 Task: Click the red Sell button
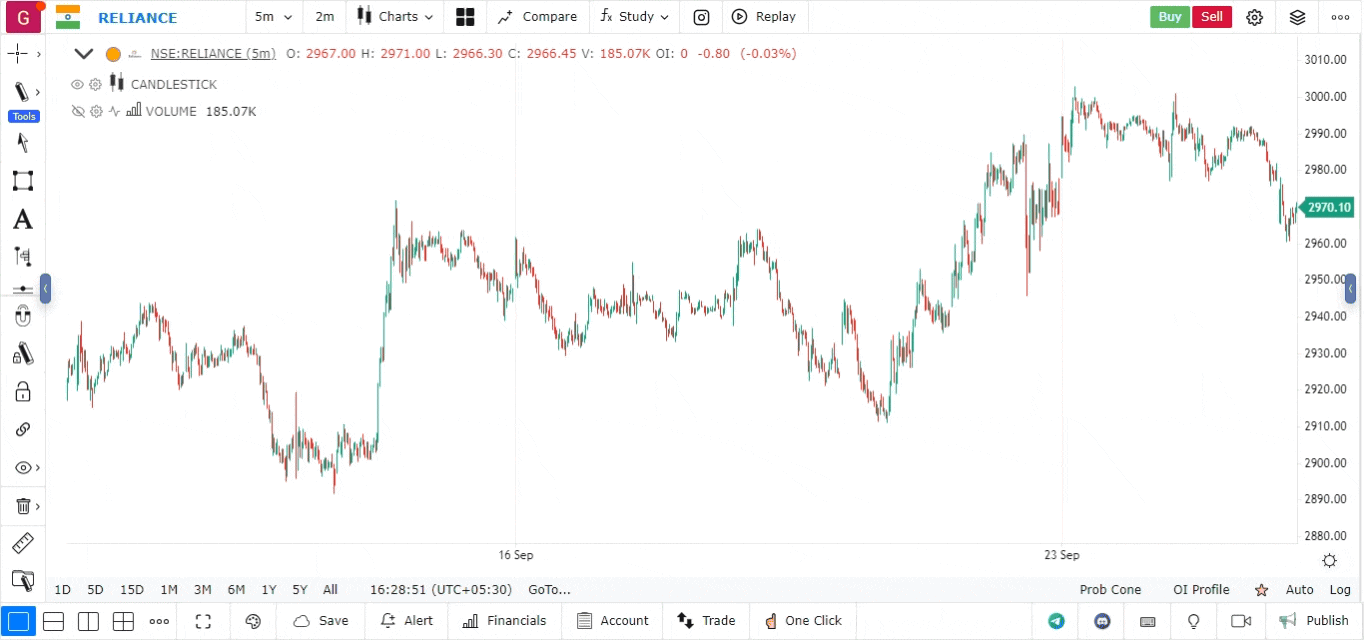click(x=1211, y=17)
